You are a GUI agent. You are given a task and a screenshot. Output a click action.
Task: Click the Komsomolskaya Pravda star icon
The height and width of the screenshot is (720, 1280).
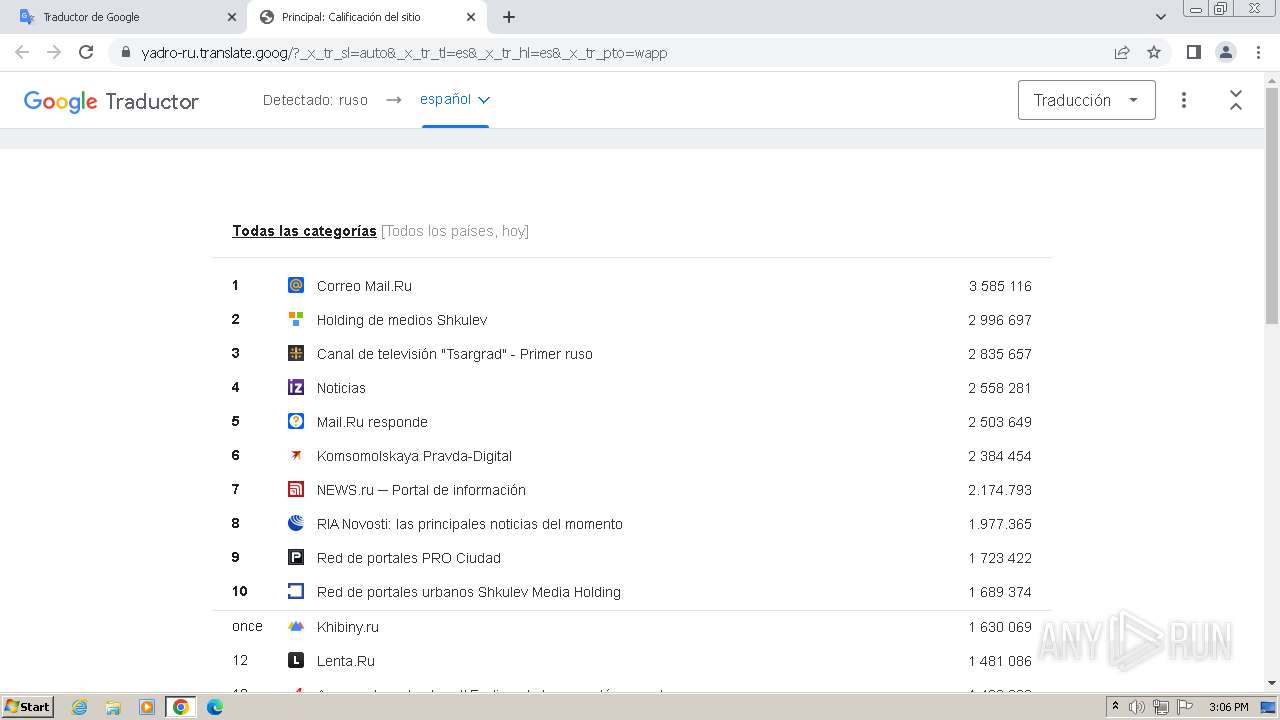(x=296, y=455)
